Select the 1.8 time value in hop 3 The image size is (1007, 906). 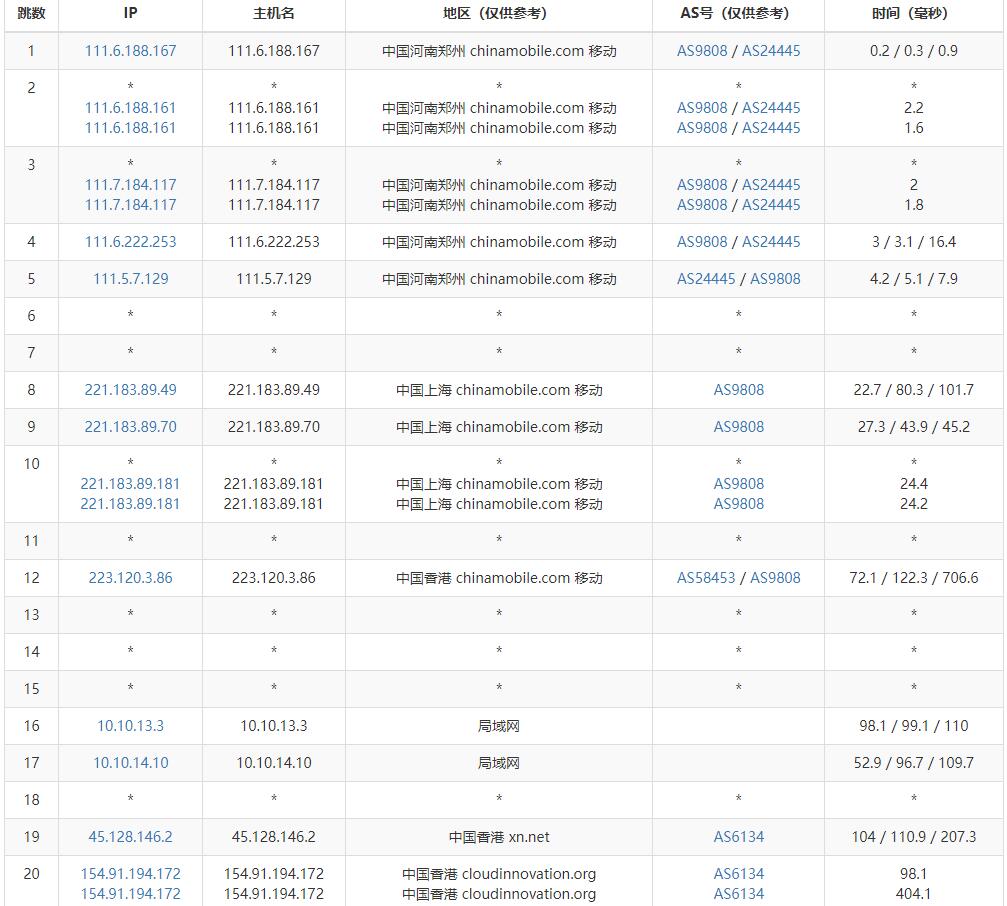(914, 205)
